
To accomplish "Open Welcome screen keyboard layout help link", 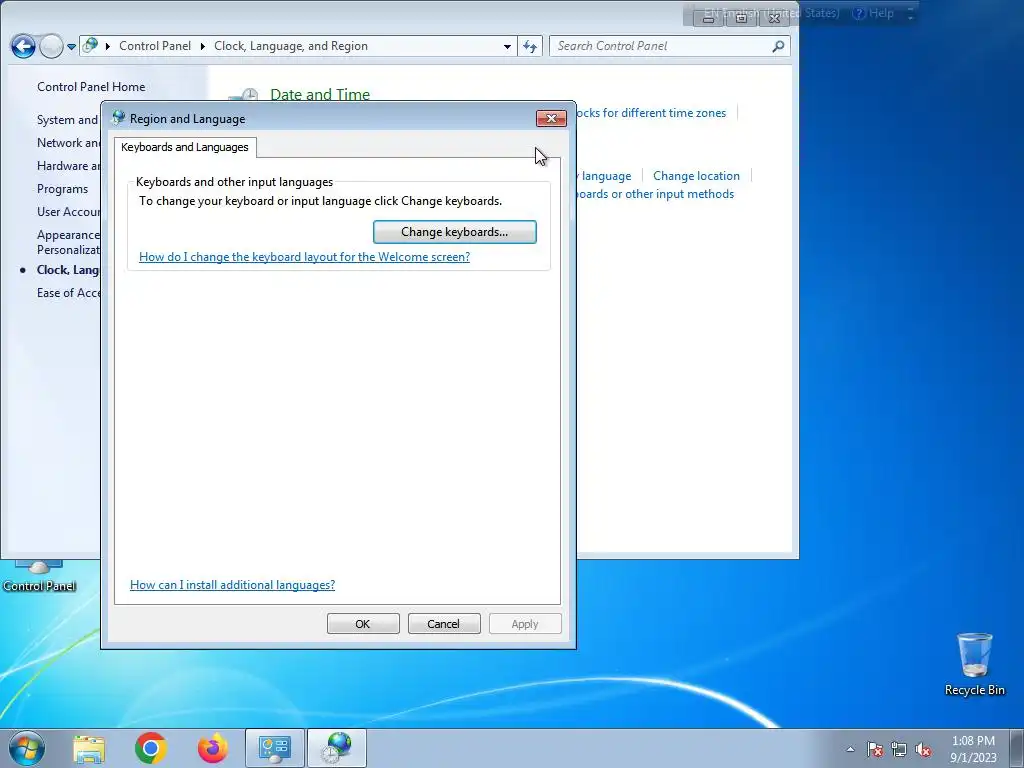I will coord(304,257).
